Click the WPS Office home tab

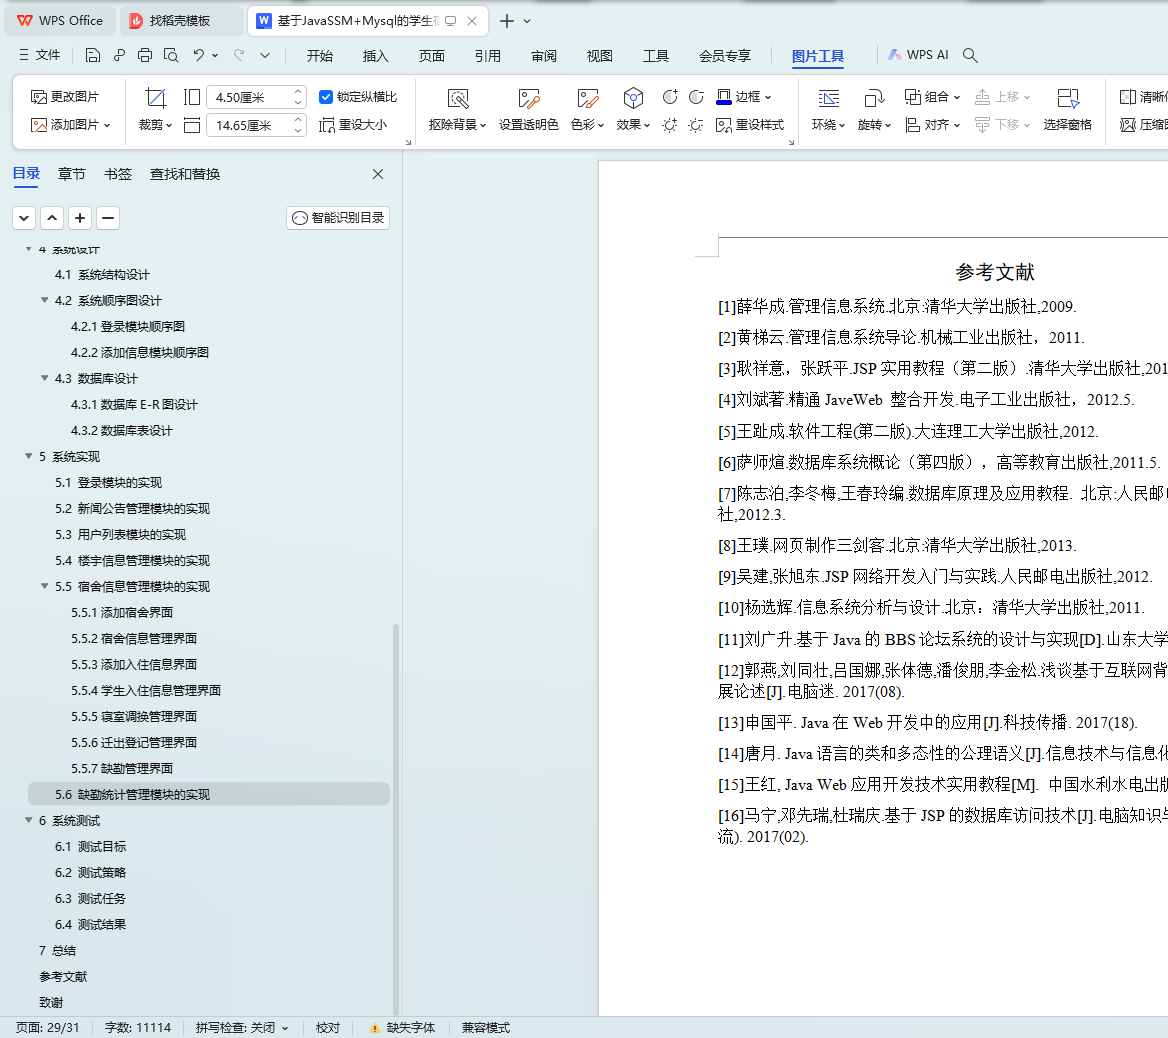tap(60, 21)
